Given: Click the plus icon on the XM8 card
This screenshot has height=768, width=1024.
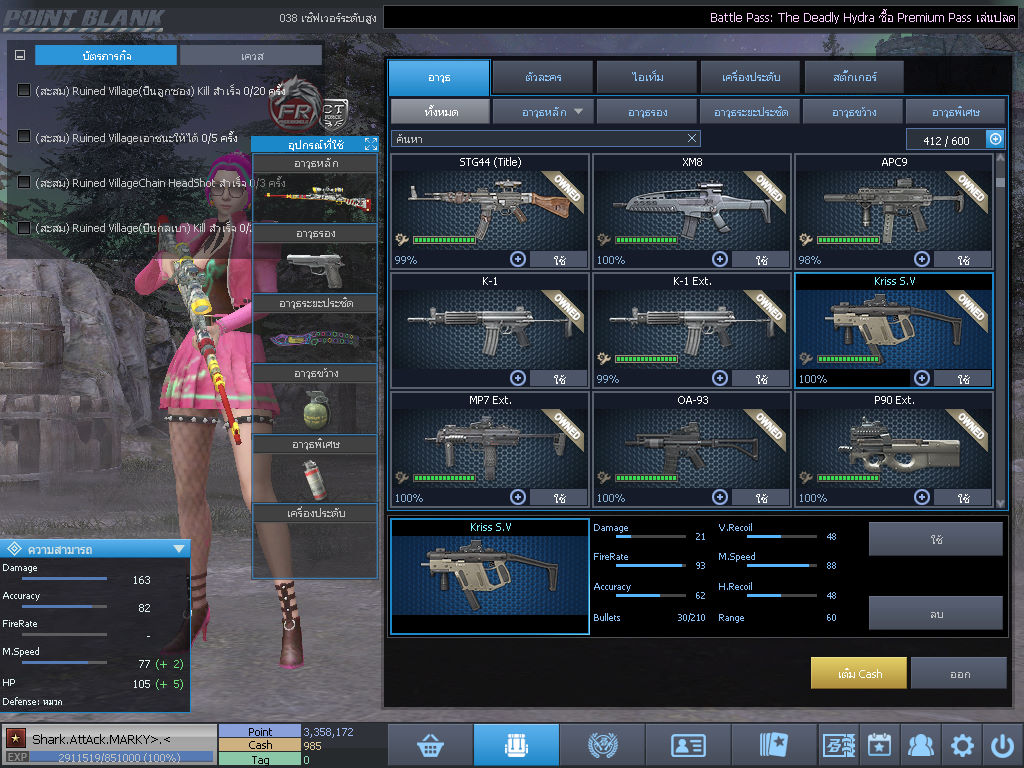Looking at the screenshot, I should (720, 259).
